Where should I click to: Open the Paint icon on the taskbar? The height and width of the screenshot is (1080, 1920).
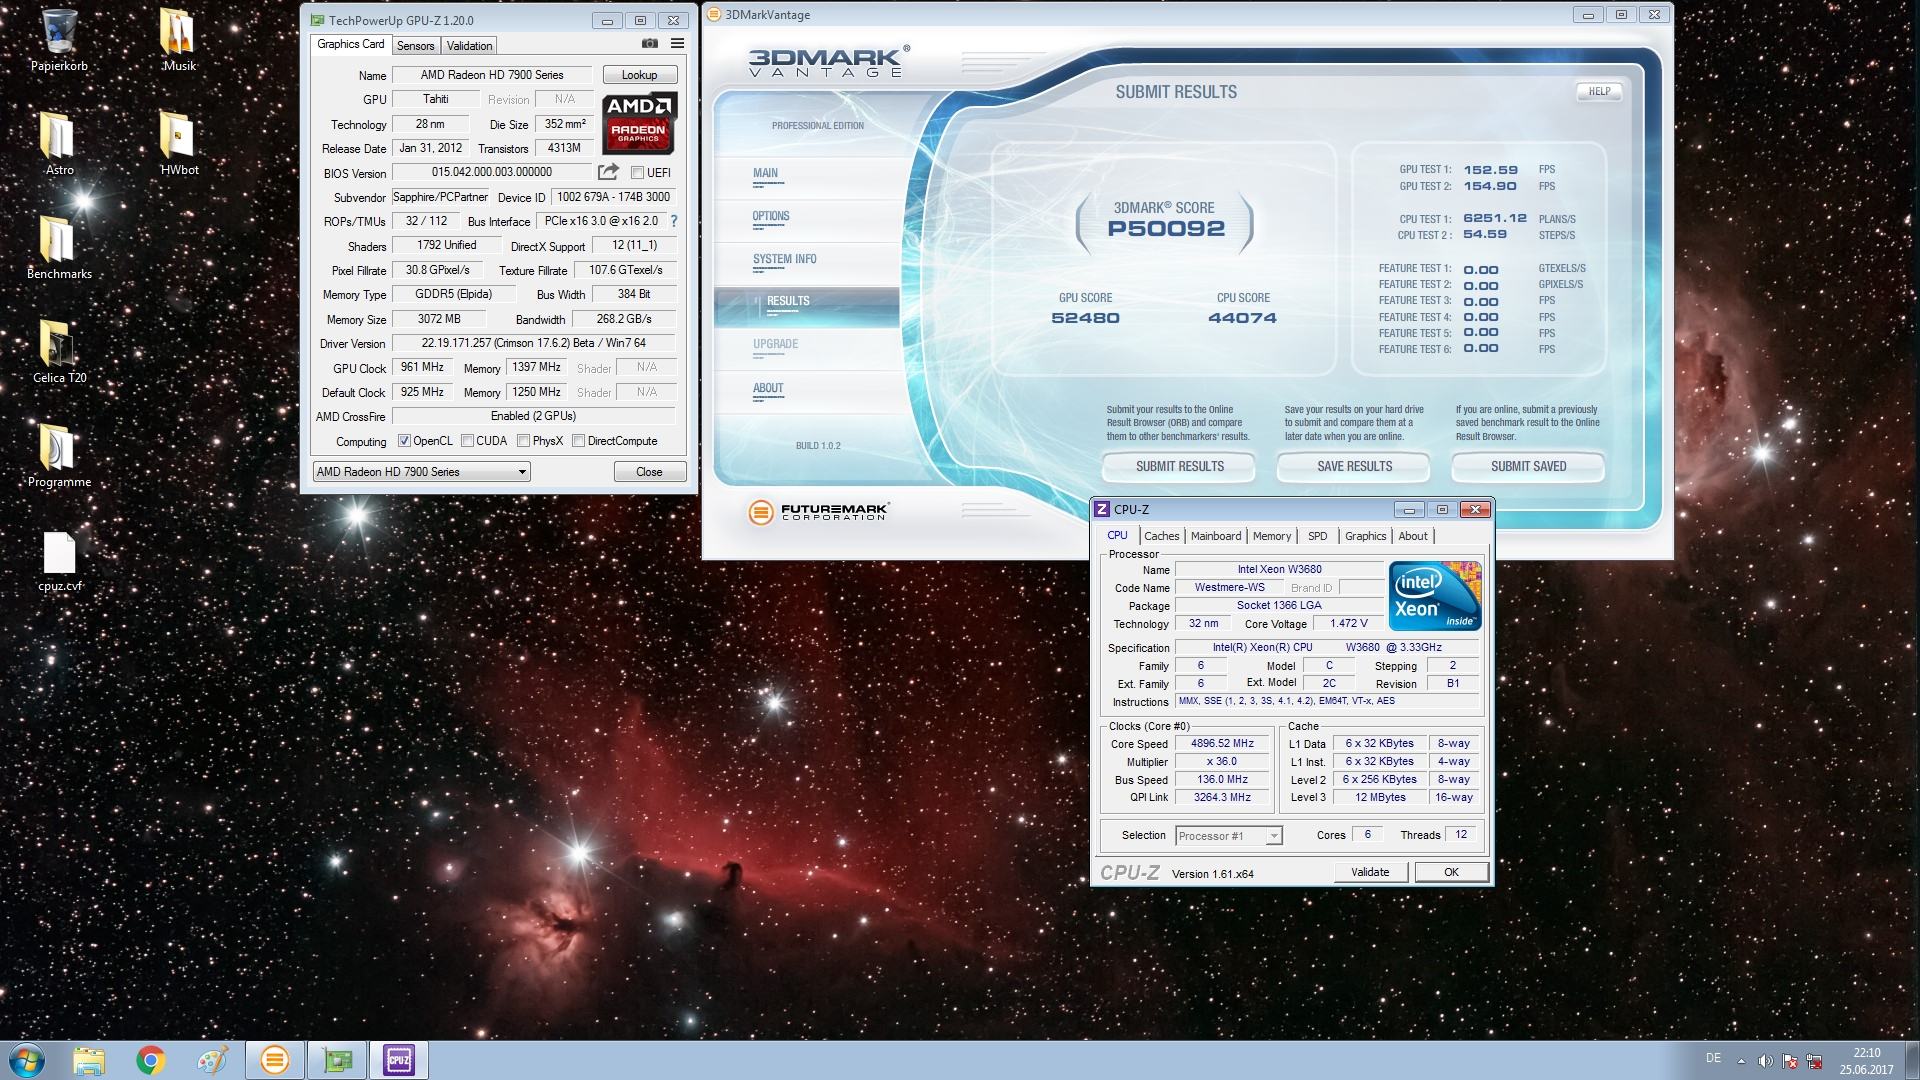[x=212, y=1060]
